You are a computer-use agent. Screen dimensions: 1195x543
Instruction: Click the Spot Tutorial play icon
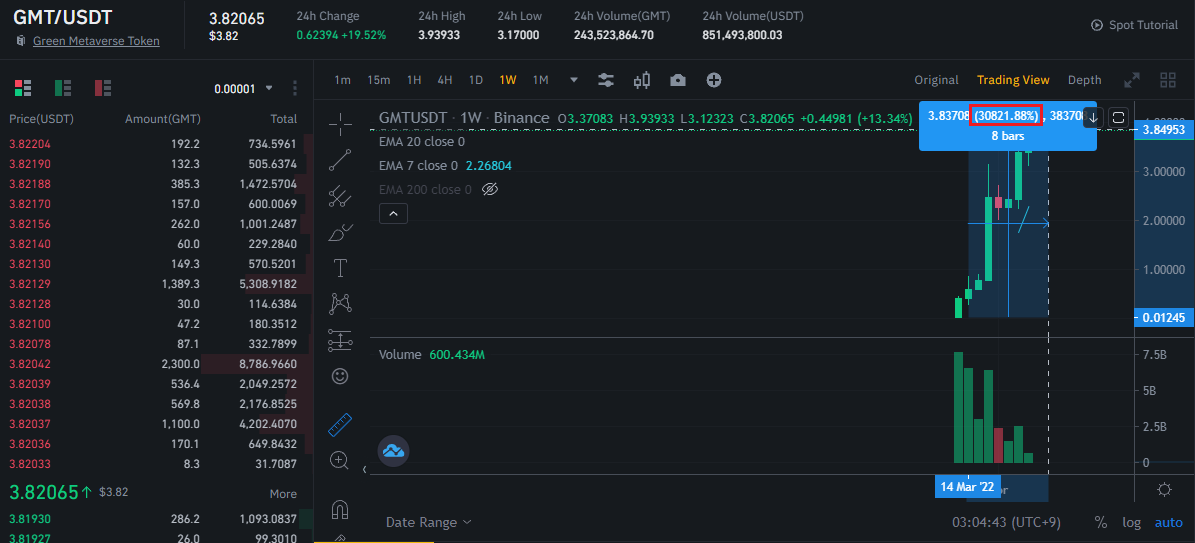point(1097,25)
